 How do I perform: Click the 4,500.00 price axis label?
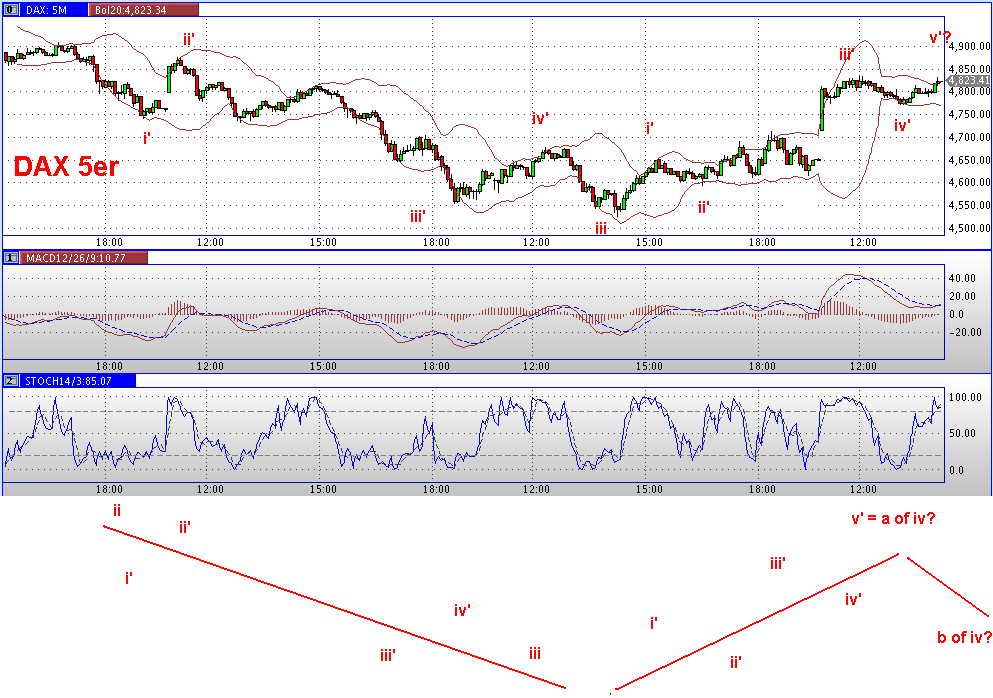point(970,228)
